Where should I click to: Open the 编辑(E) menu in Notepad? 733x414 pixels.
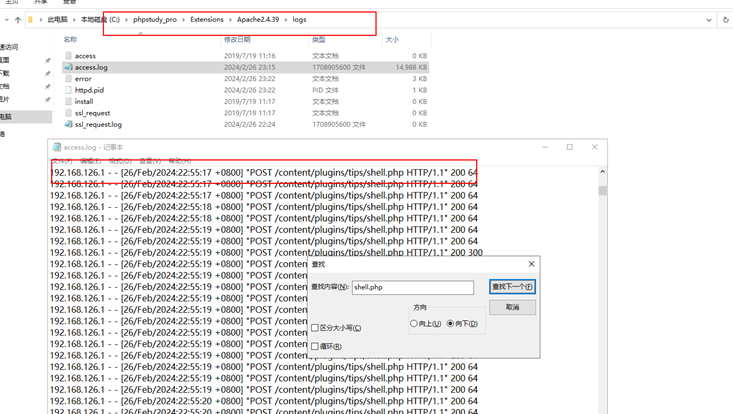pos(91,161)
